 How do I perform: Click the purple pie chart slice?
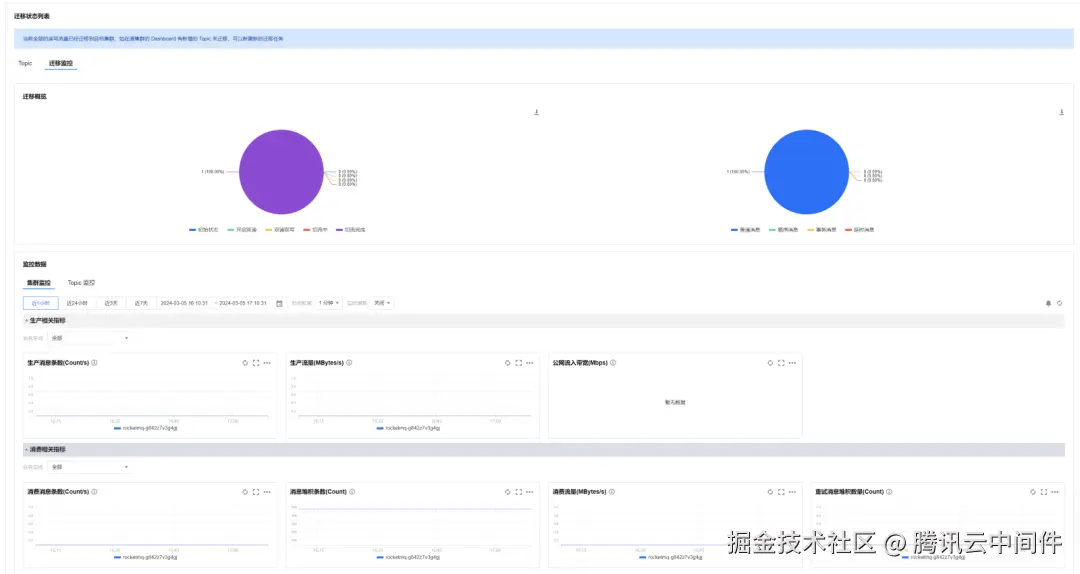[x=281, y=172]
